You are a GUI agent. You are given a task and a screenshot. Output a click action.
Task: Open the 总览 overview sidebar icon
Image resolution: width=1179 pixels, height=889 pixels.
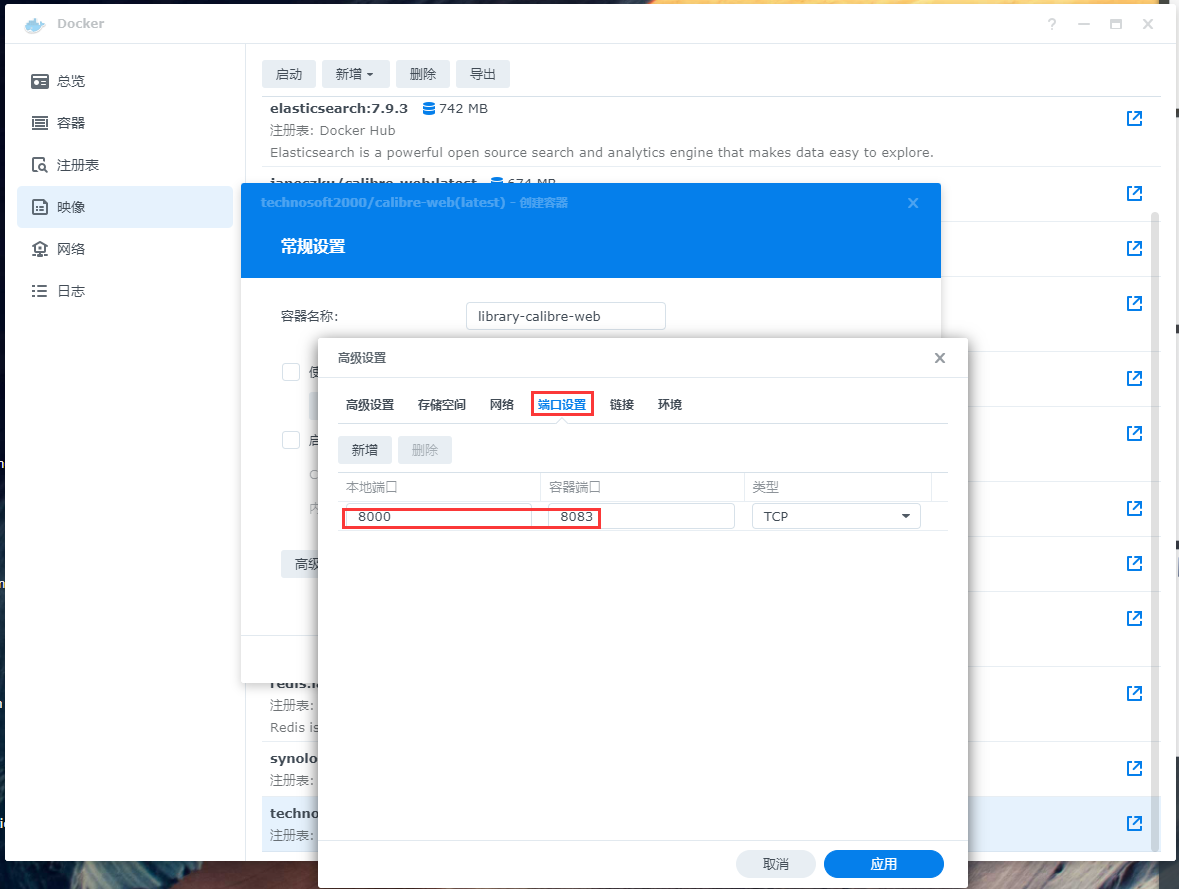40,81
